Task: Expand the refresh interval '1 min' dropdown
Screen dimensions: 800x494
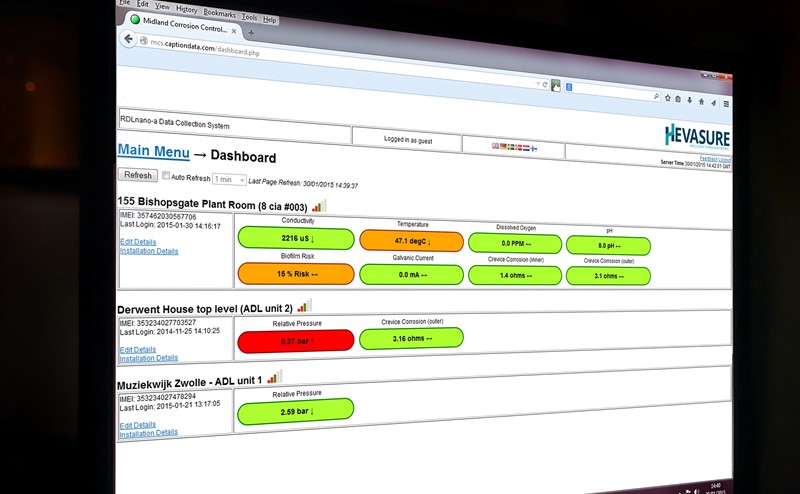Action: (x=229, y=179)
